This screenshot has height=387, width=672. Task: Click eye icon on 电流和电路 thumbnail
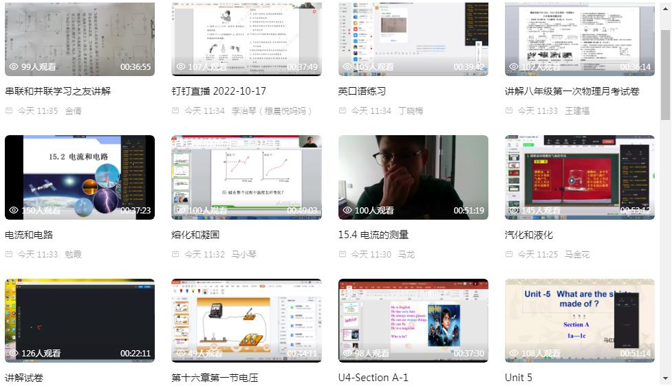click(x=14, y=210)
